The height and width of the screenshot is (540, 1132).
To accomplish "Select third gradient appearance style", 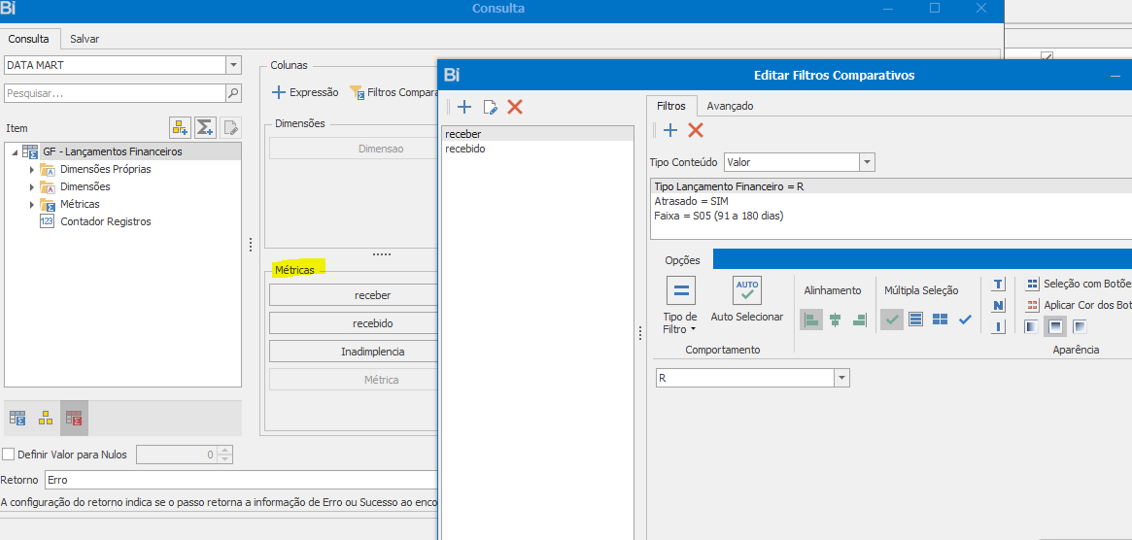I will pyautogui.click(x=1080, y=327).
